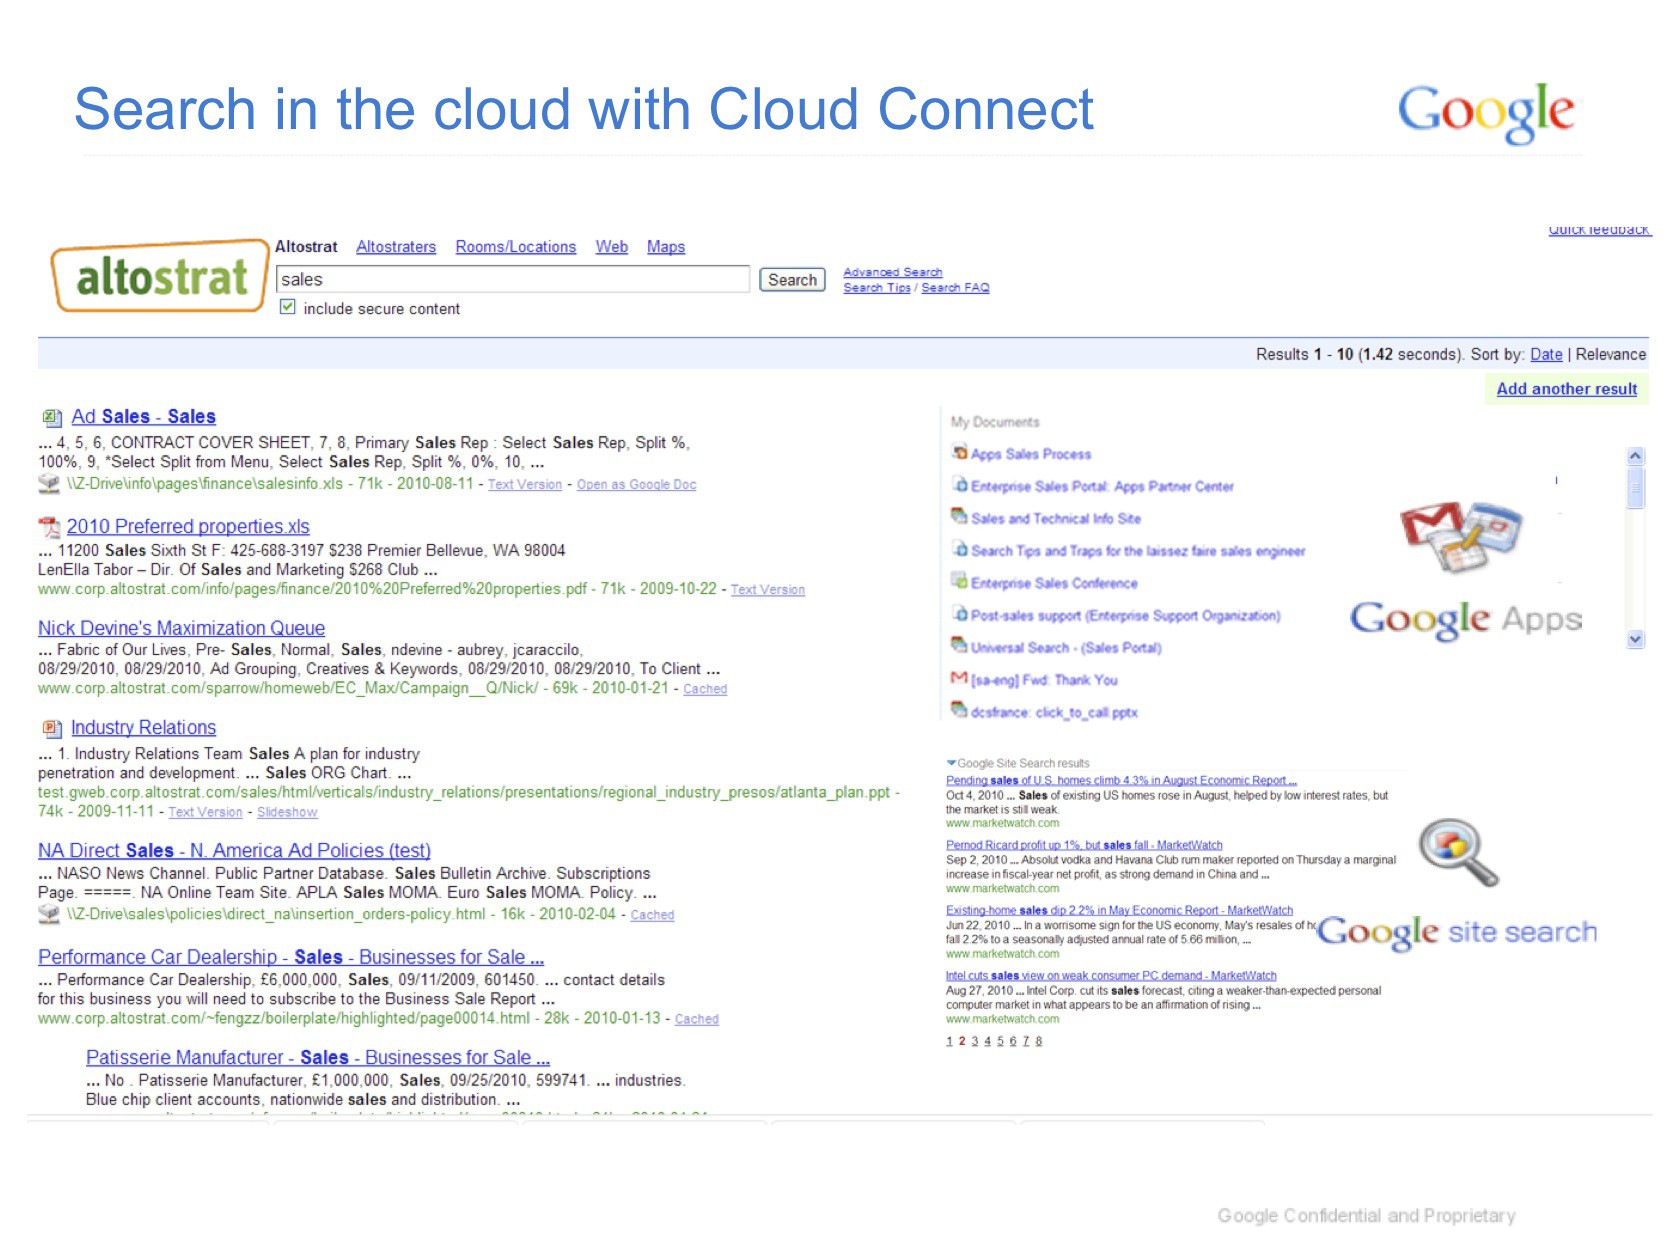Click the search box containing sales
Image resolution: width=1667 pixels, height=1250 pixels.
click(512, 279)
